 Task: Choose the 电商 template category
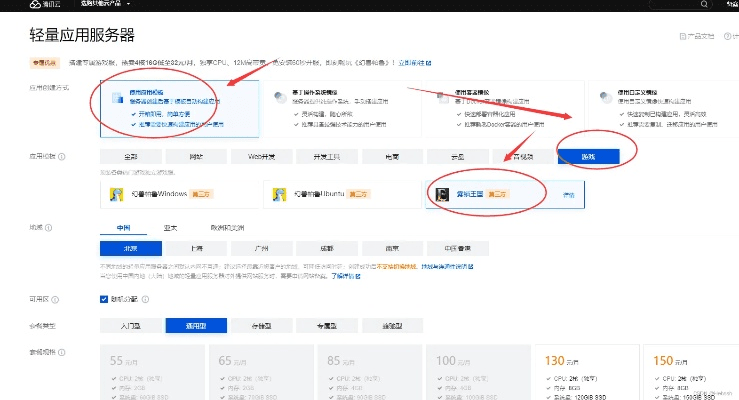(392, 156)
